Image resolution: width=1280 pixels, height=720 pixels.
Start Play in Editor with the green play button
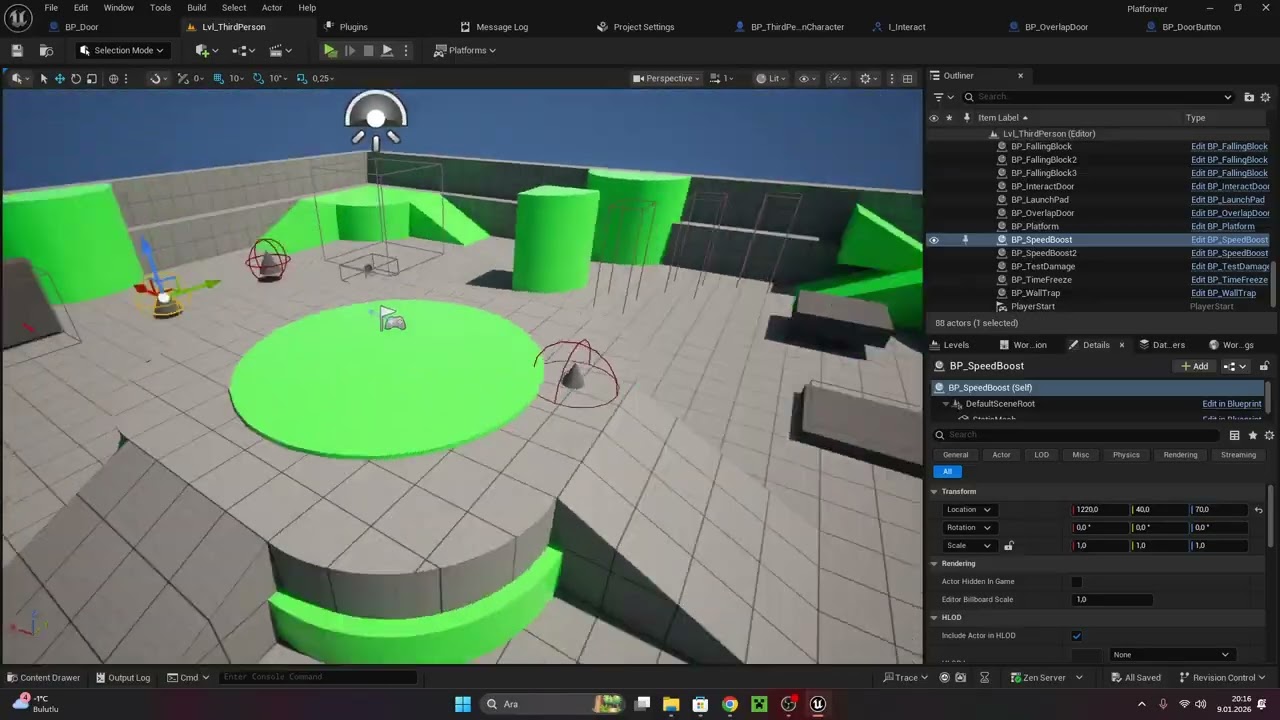[330, 50]
